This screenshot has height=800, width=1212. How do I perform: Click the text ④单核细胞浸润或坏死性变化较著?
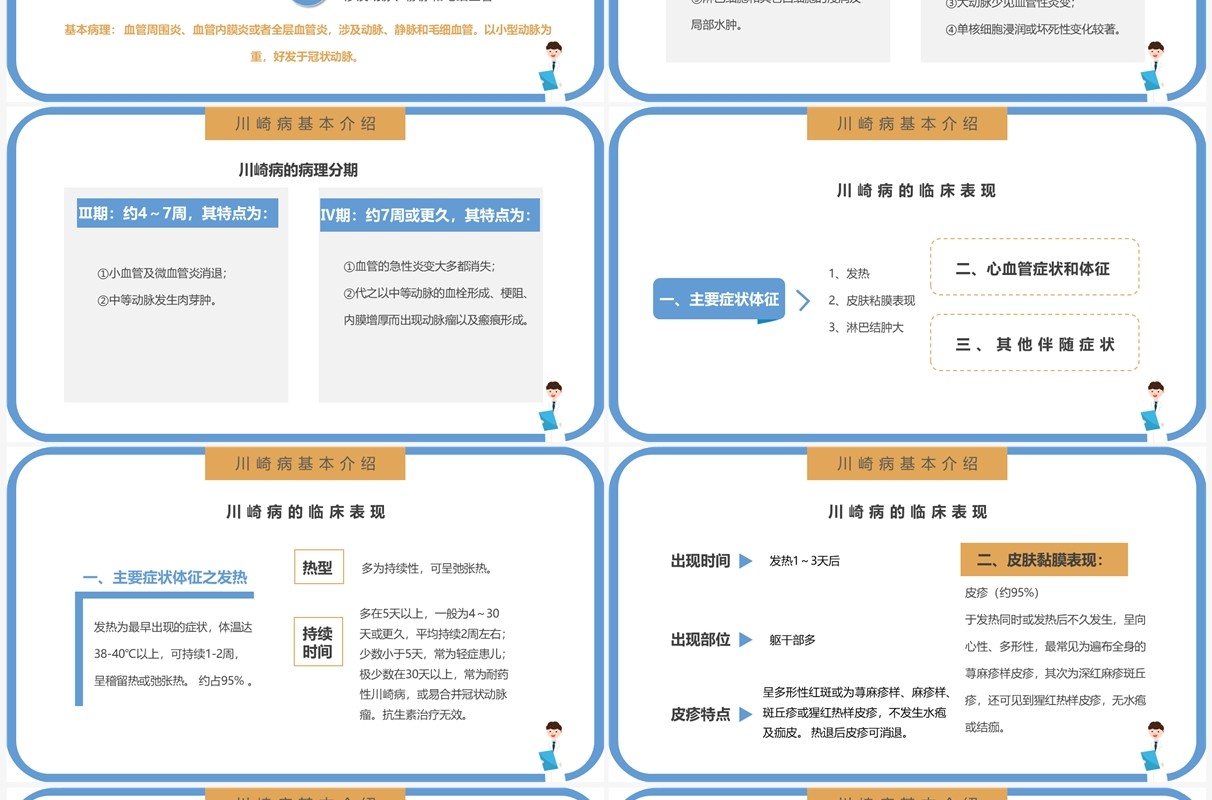point(1032,29)
